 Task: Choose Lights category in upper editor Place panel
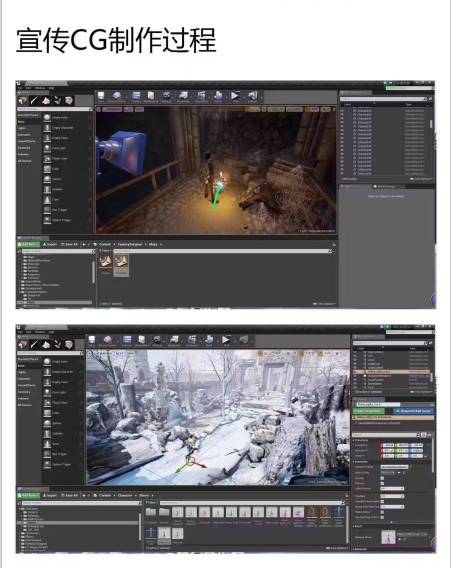pos(22,128)
